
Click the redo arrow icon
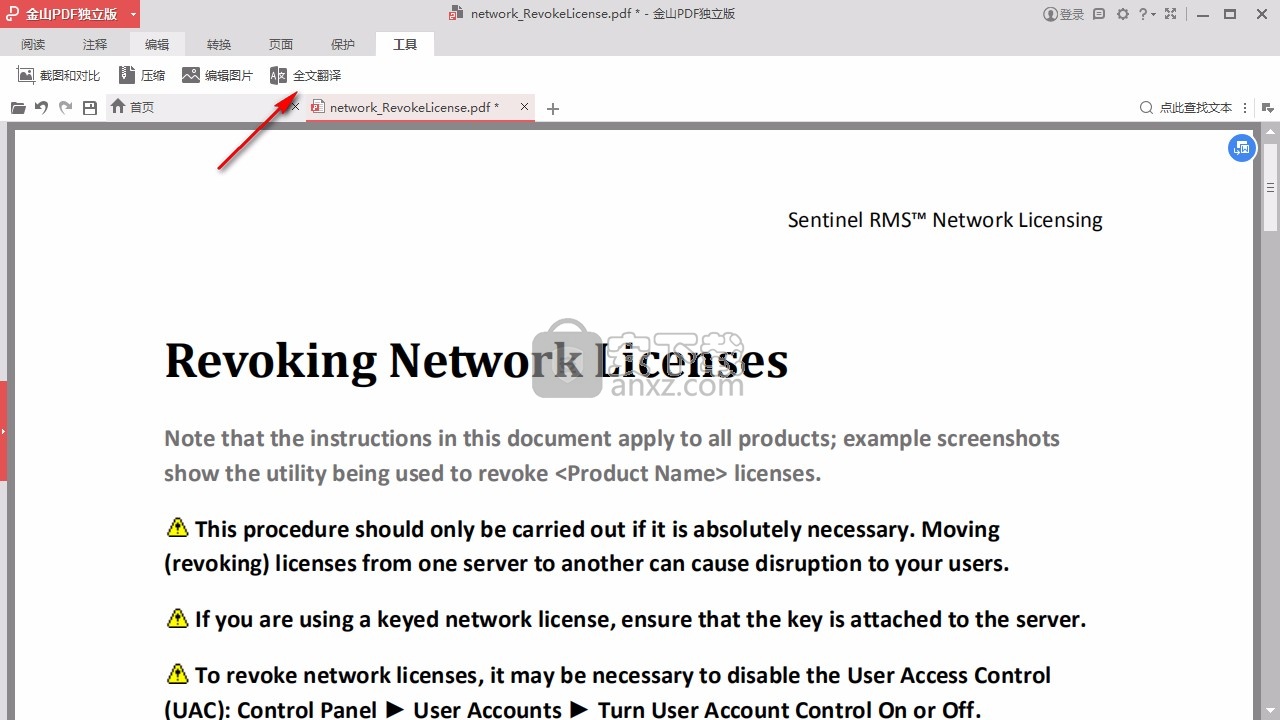65,108
